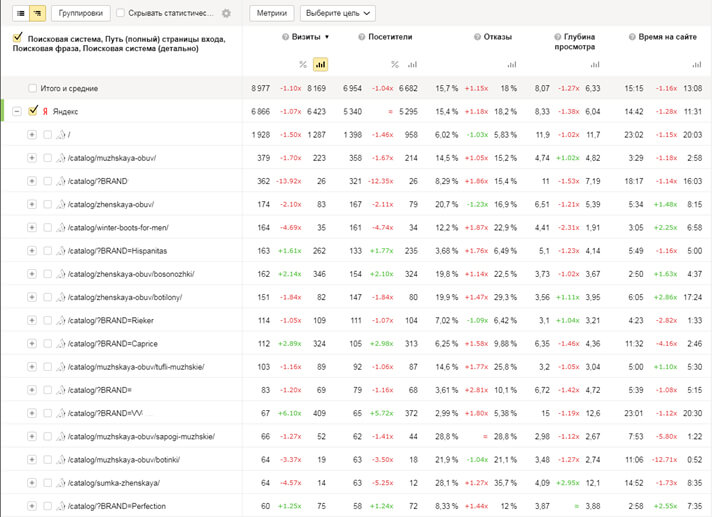Viewport: 712px width, 517px height.
Task: Open settings gear next to statistics checkbox
Action: click(226, 13)
